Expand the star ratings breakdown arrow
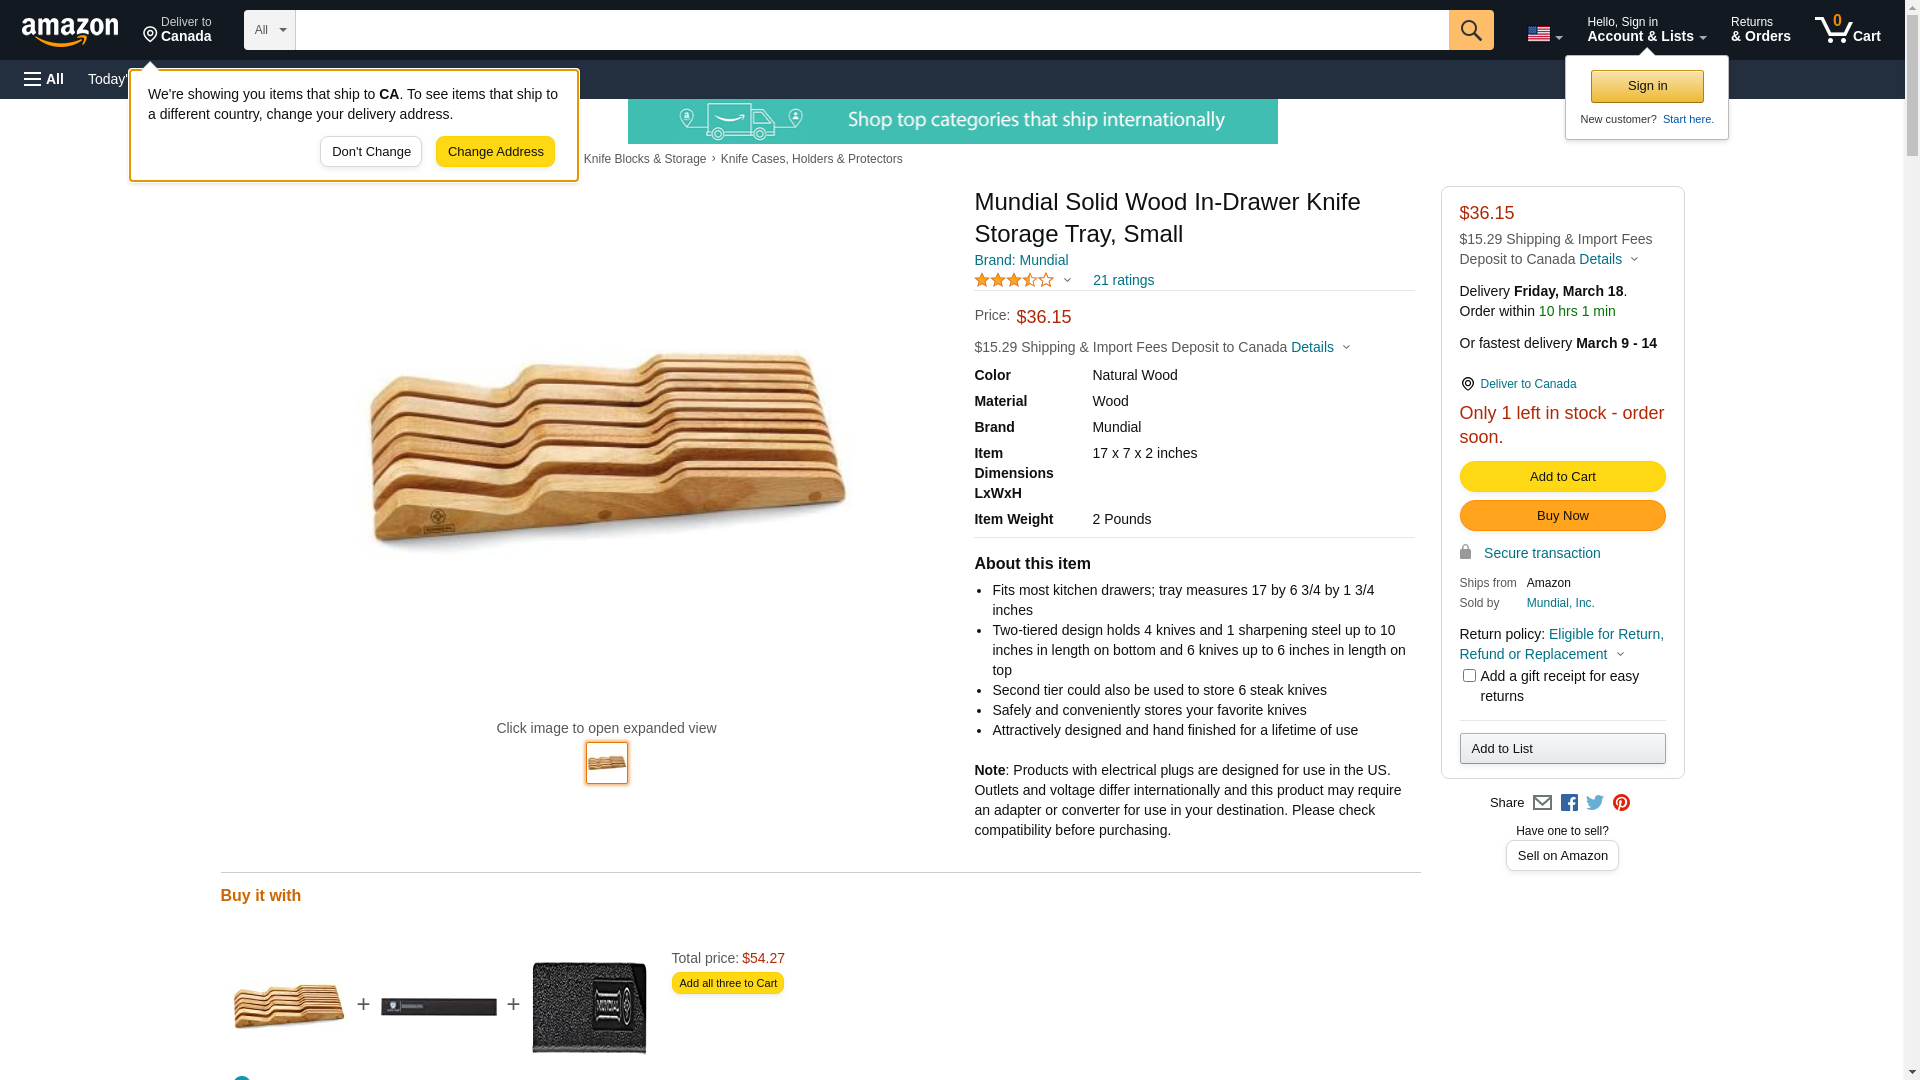 [1067, 281]
